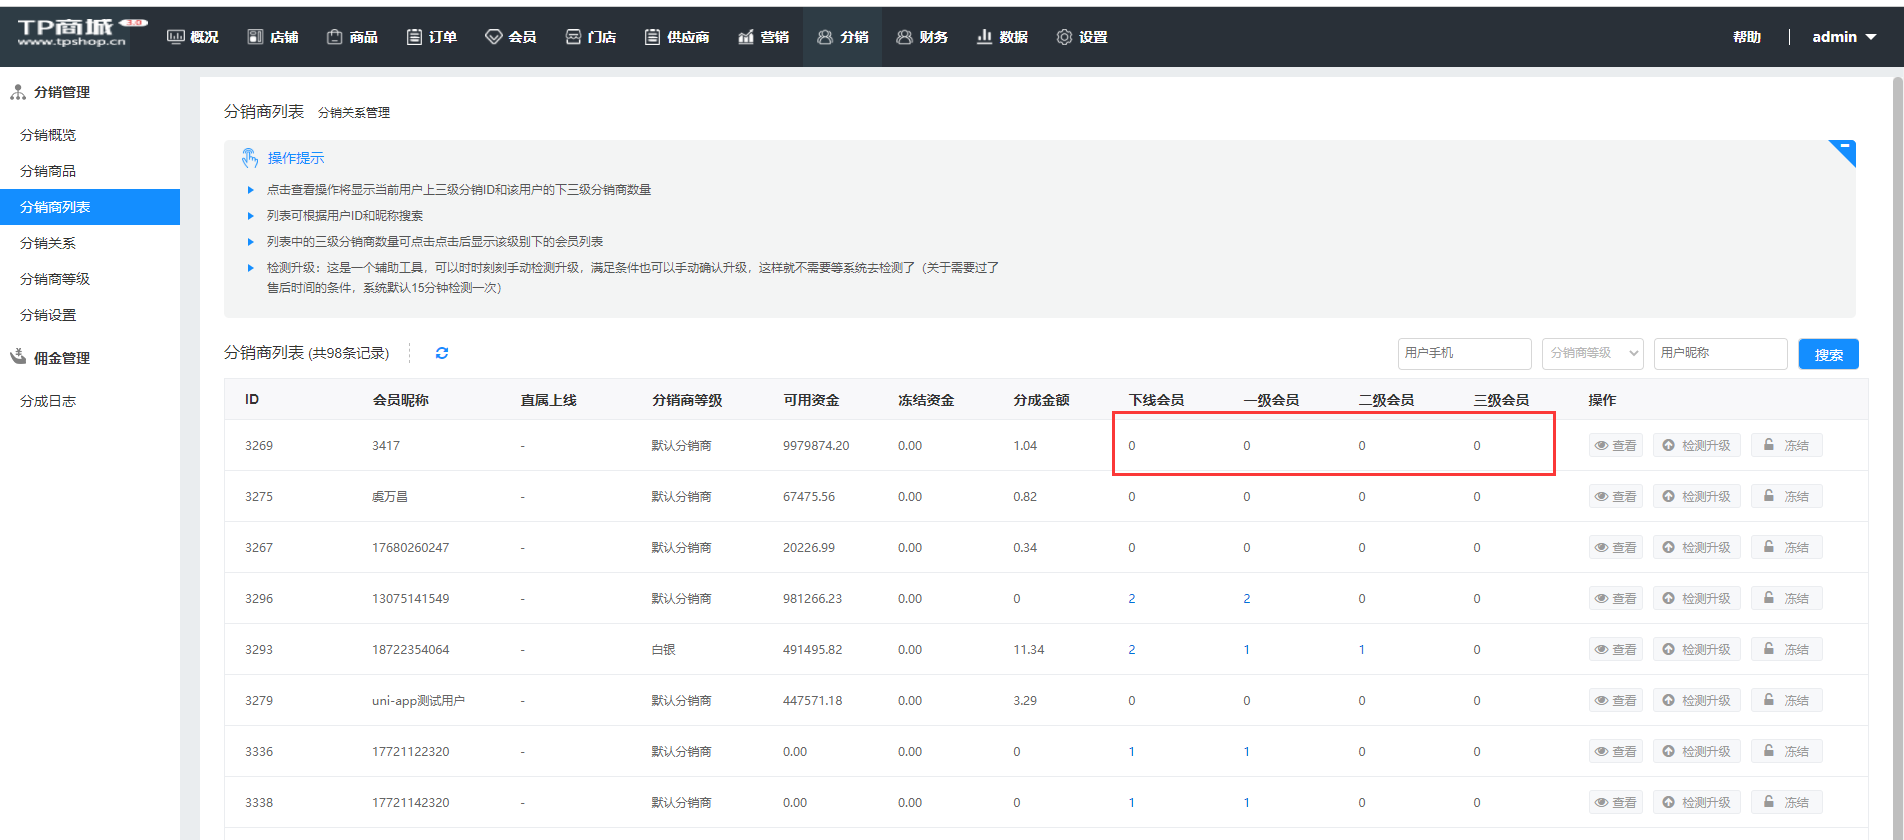Screen dimensions: 1904x840
Task: Click 检测升级 for user 虞万昌
Action: (1696, 497)
